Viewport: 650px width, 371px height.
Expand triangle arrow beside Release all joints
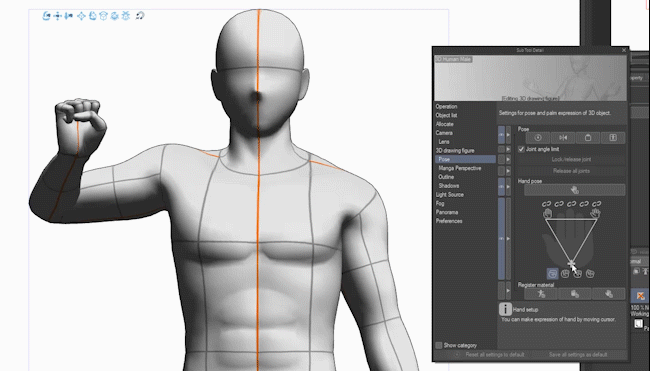click(x=509, y=171)
